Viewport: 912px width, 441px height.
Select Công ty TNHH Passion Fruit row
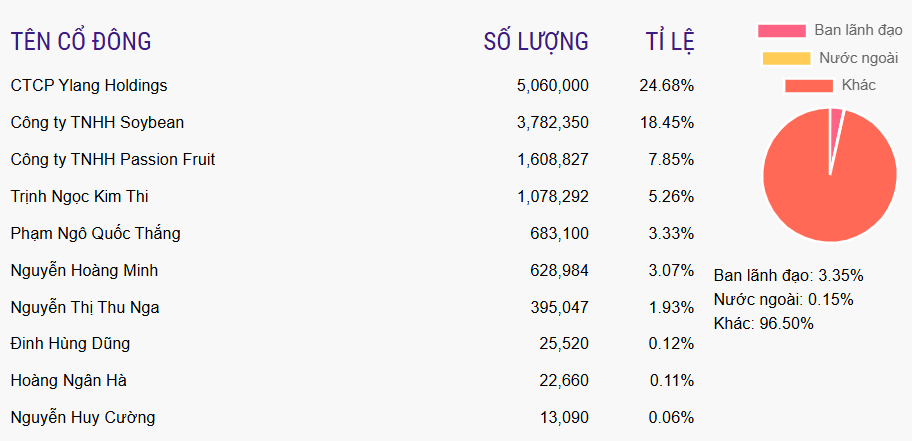tap(113, 160)
